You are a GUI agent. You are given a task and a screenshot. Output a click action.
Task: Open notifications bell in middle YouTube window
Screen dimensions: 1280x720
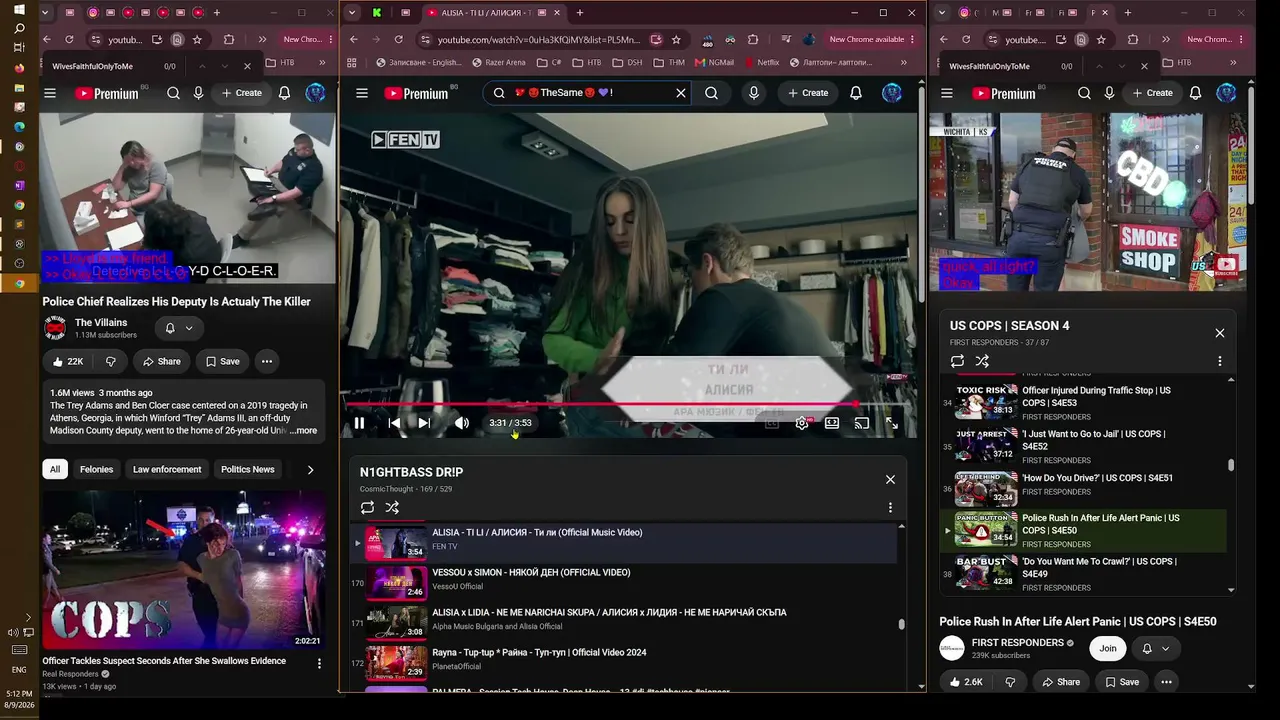(856, 93)
